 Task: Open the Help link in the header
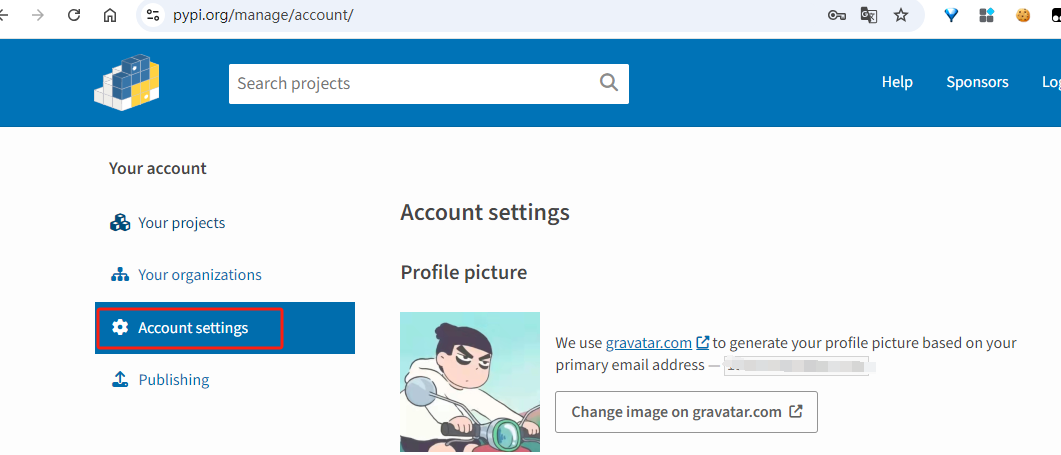(897, 82)
